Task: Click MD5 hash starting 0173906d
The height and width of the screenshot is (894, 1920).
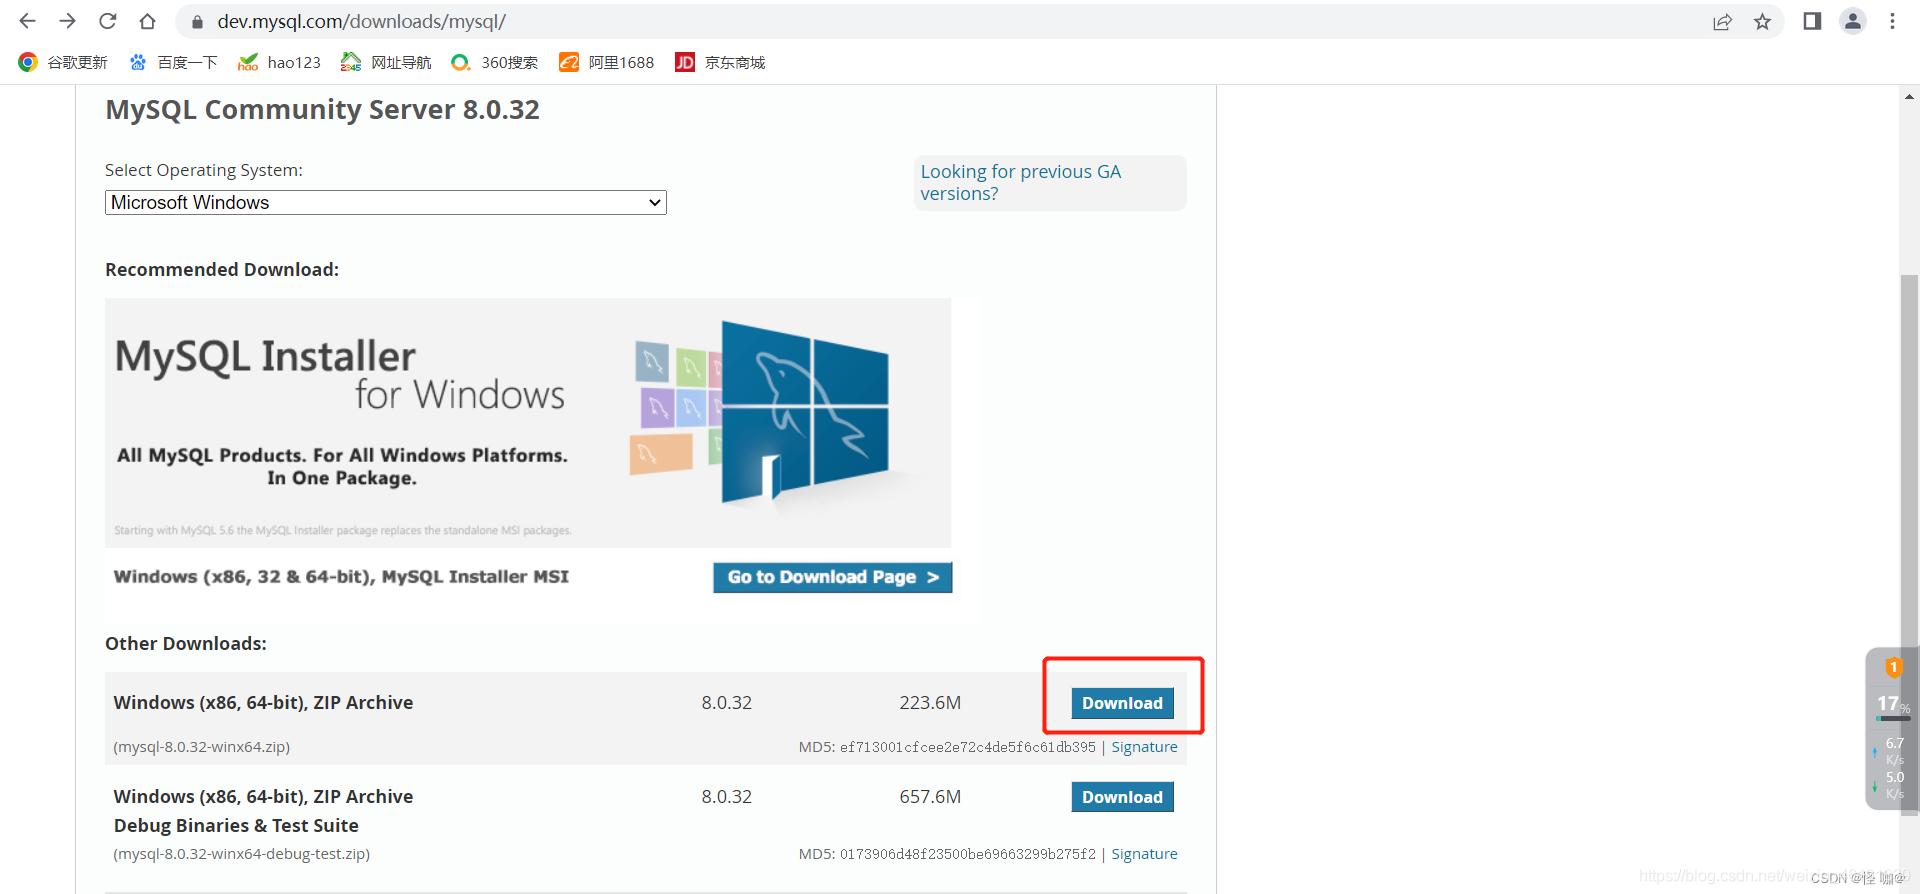Action: pos(968,854)
